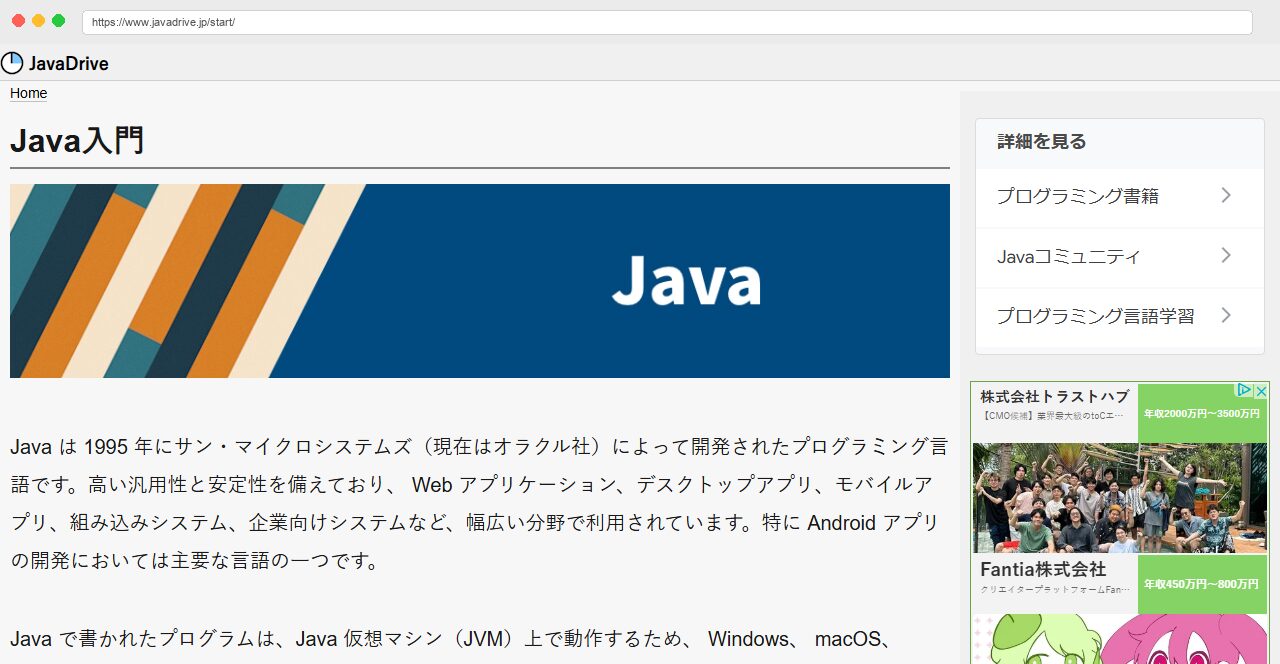Viewport: 1280px width, 664px height.
Task: Close the ad with the X icon
Action: click(1261, 390)
